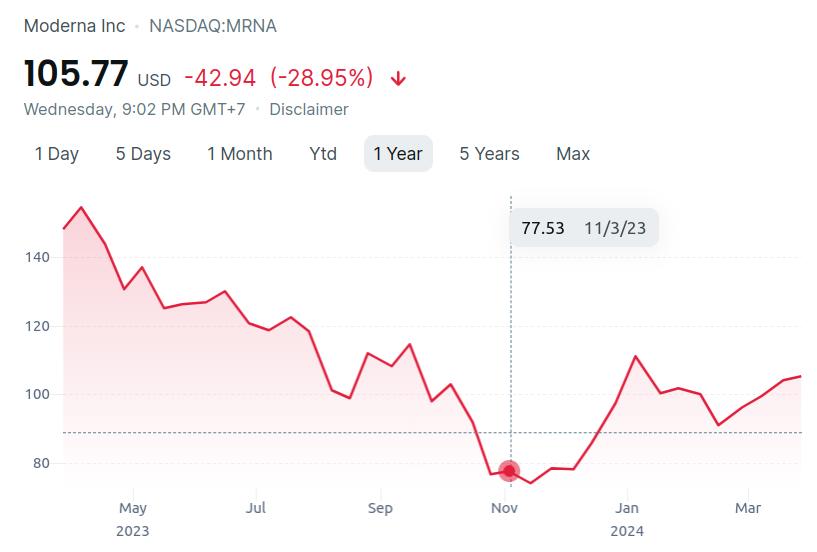The height and width of the screenshot is (552, 817).
Task: Click the USD currency label
Action: pyautogui.click(x=154, y=80)
